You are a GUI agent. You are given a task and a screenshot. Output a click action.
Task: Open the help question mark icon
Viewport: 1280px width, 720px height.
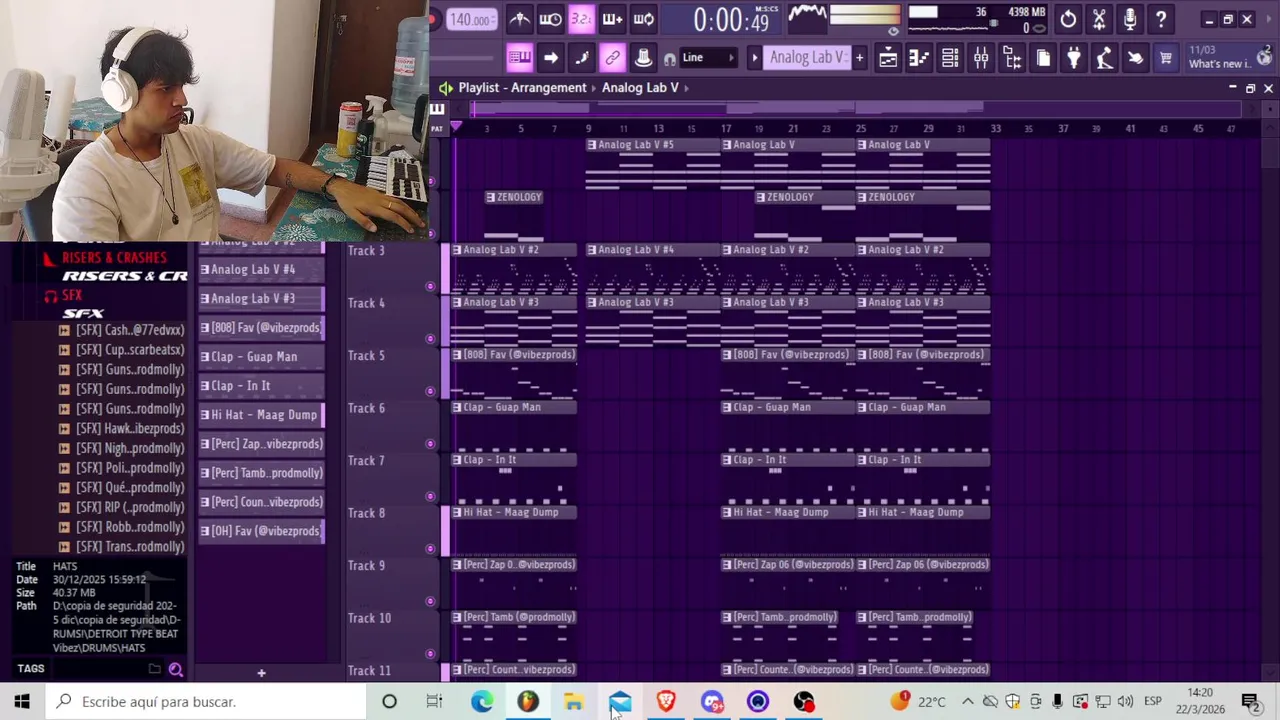coord(1161,19)
